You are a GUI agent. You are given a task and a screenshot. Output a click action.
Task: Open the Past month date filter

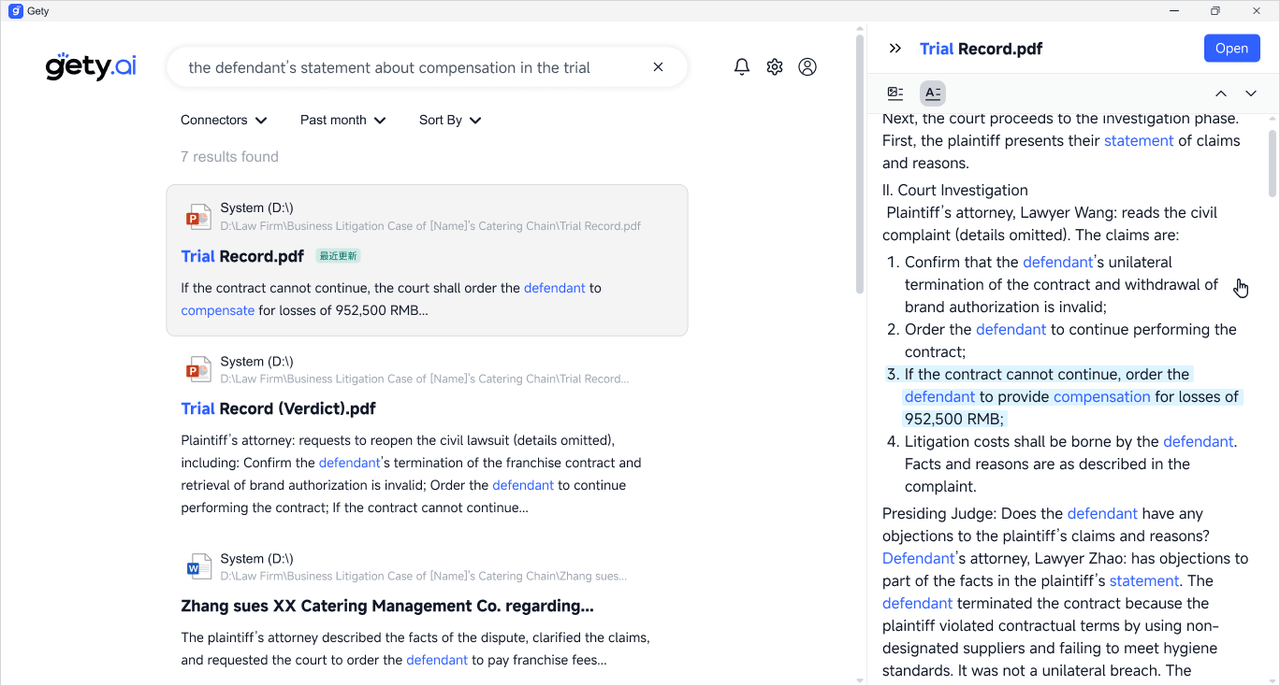click(343, 120)
